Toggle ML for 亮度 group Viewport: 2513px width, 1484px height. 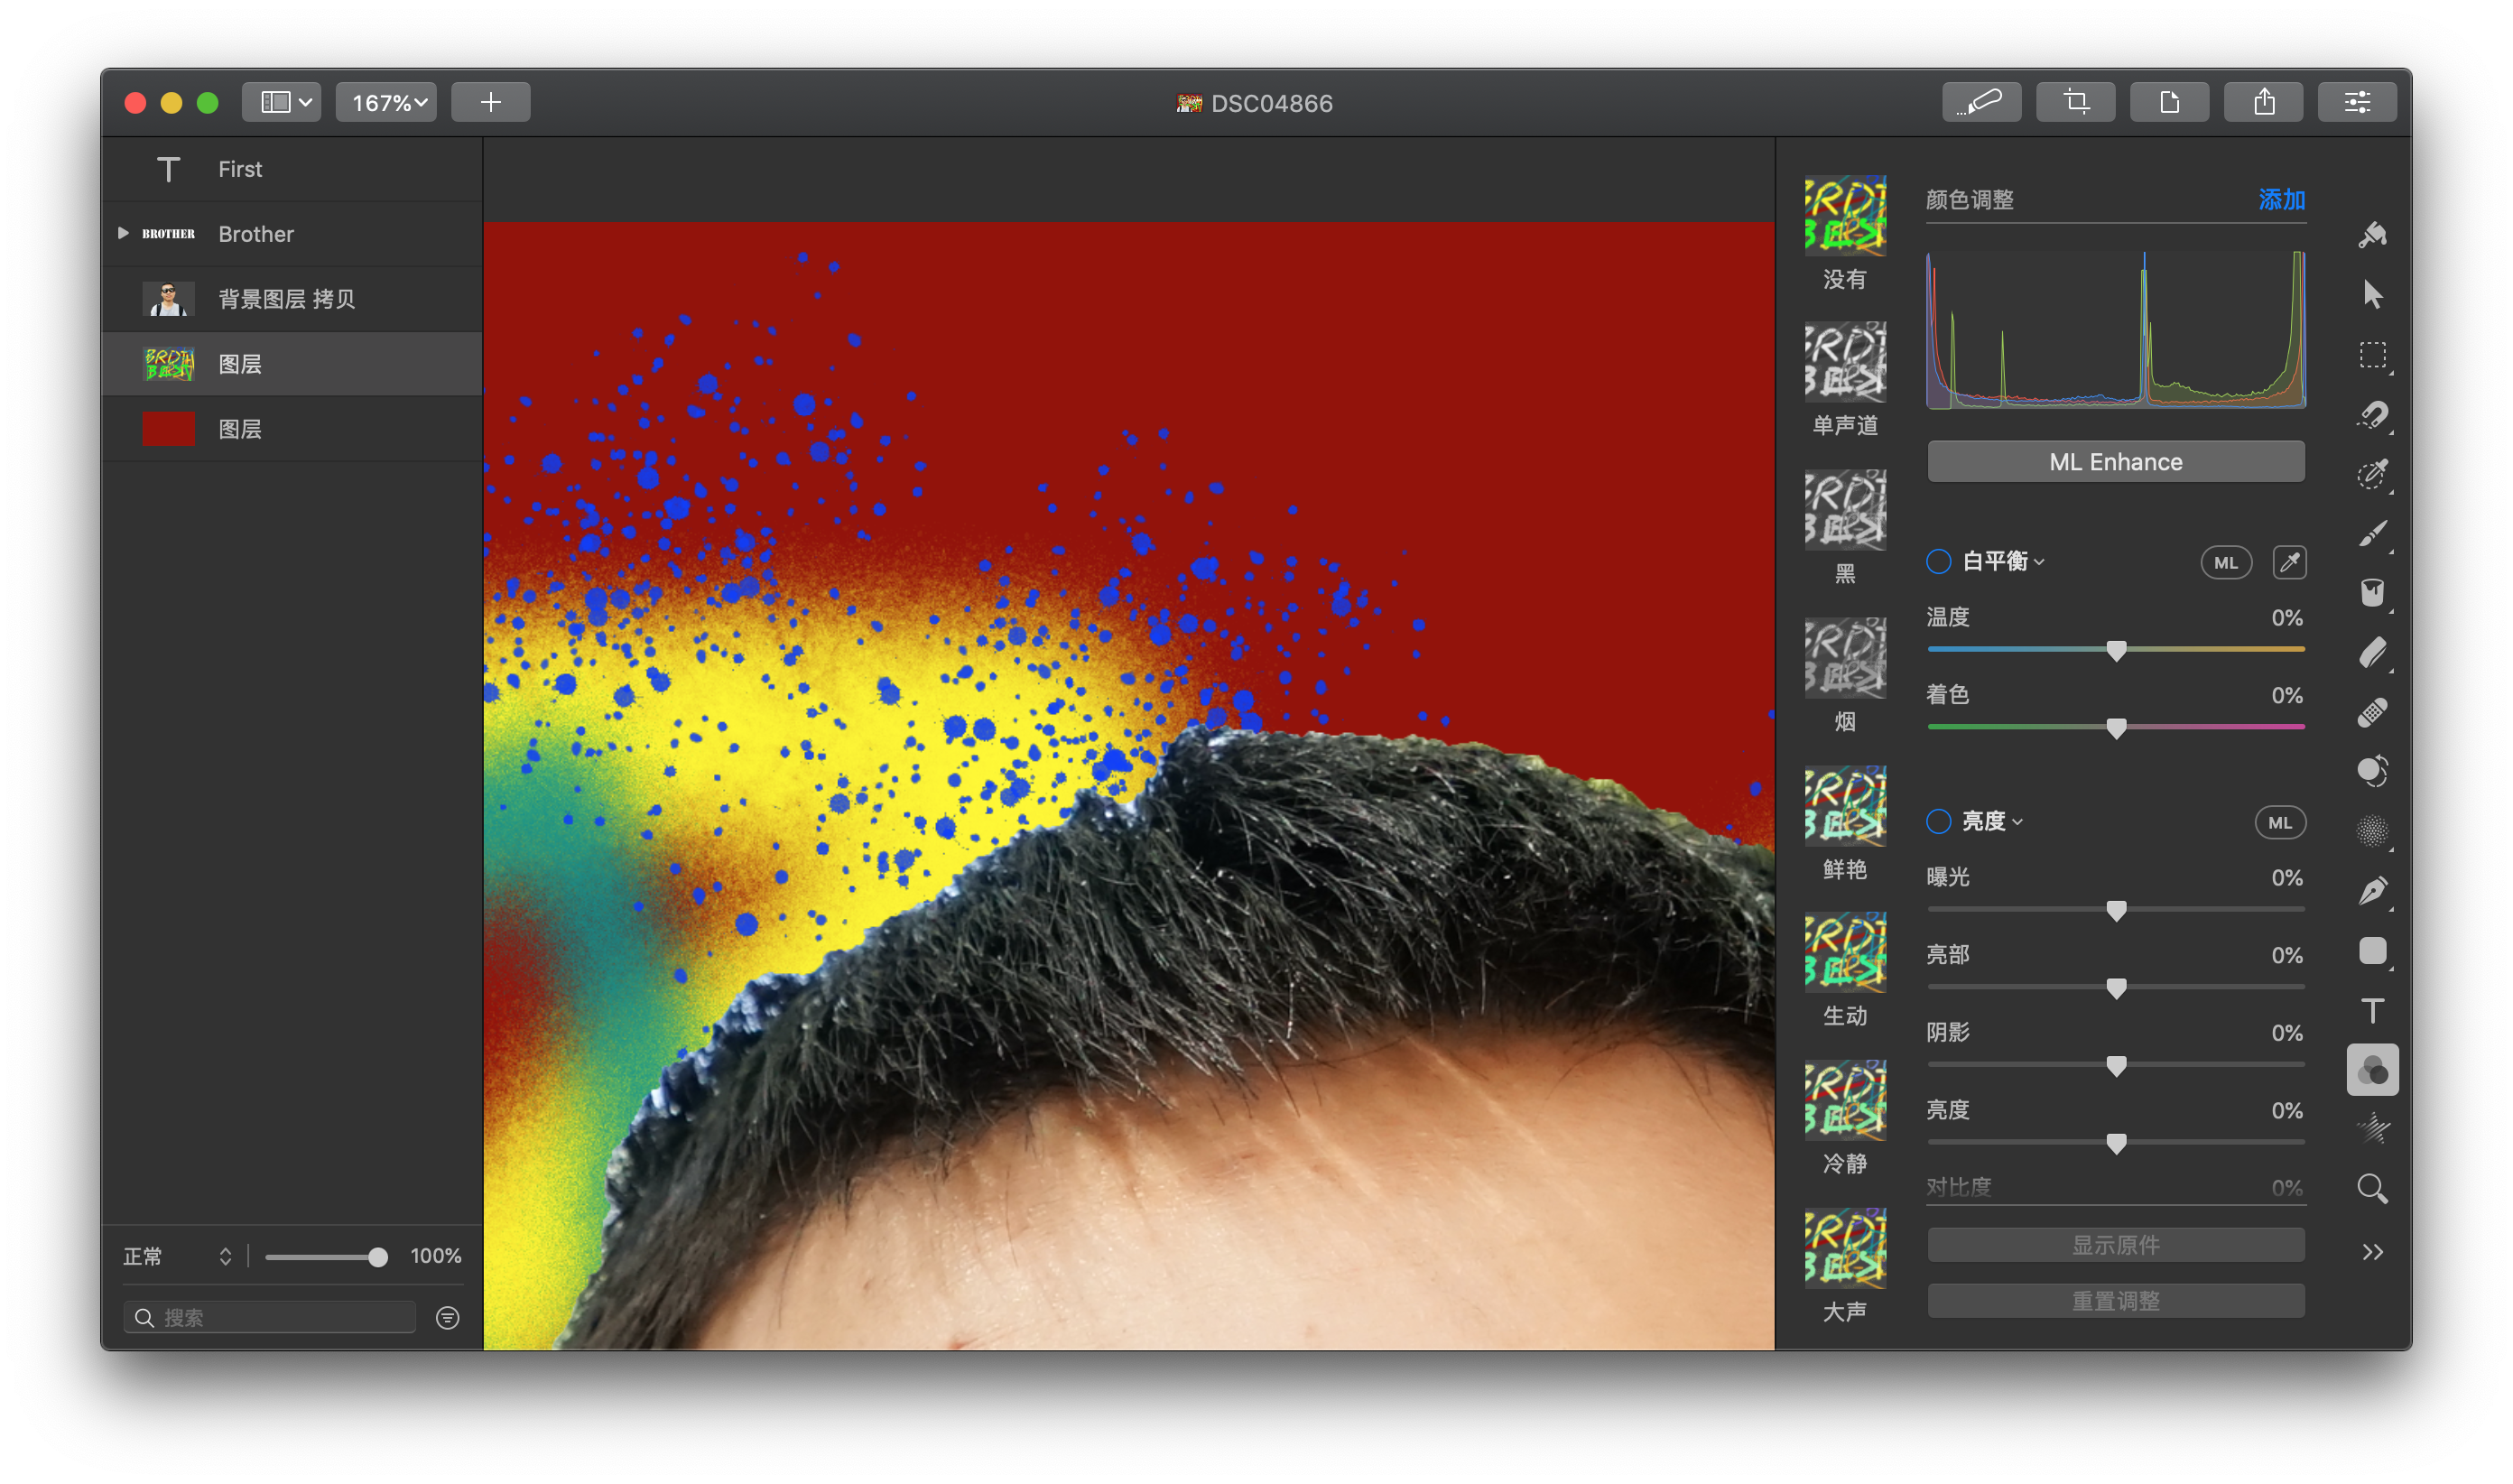click(x=2279, y=823)
